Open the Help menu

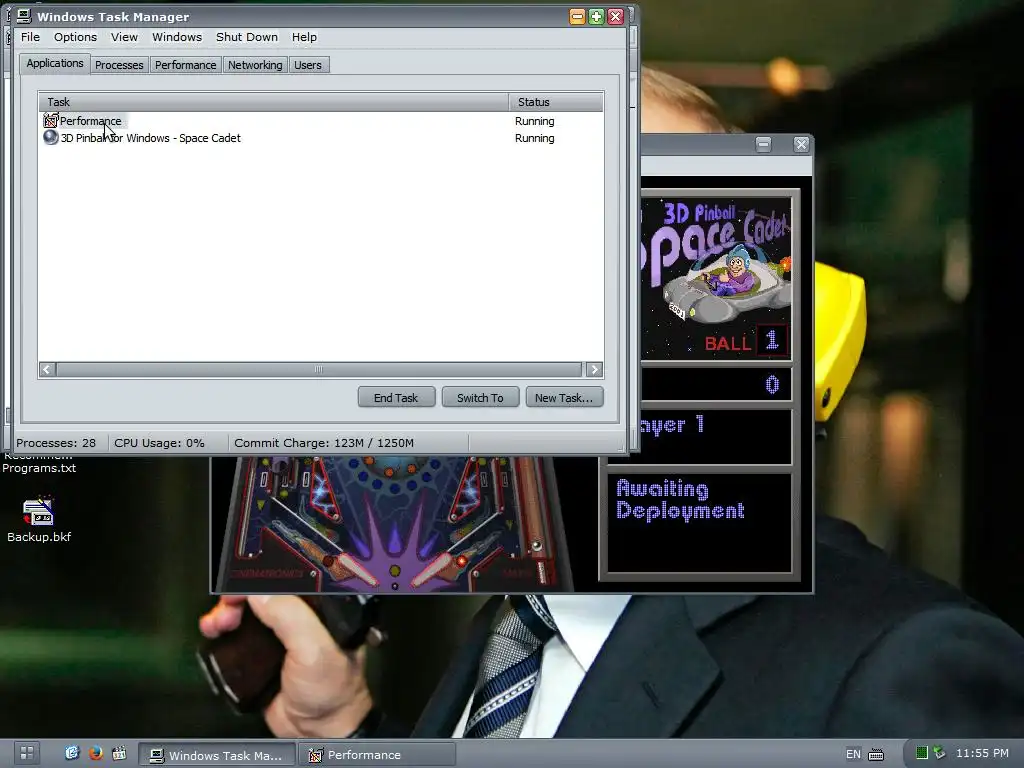(304, 37)
